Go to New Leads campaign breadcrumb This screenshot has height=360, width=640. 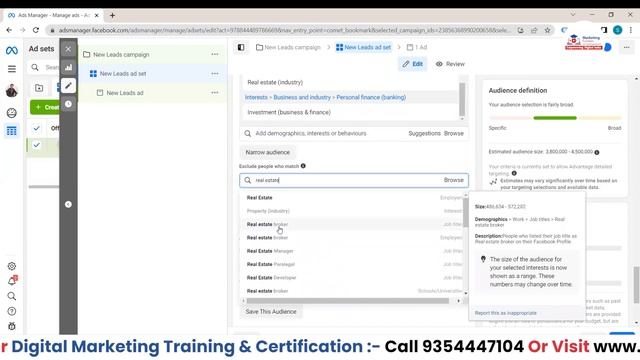click(x=288, y=47)
